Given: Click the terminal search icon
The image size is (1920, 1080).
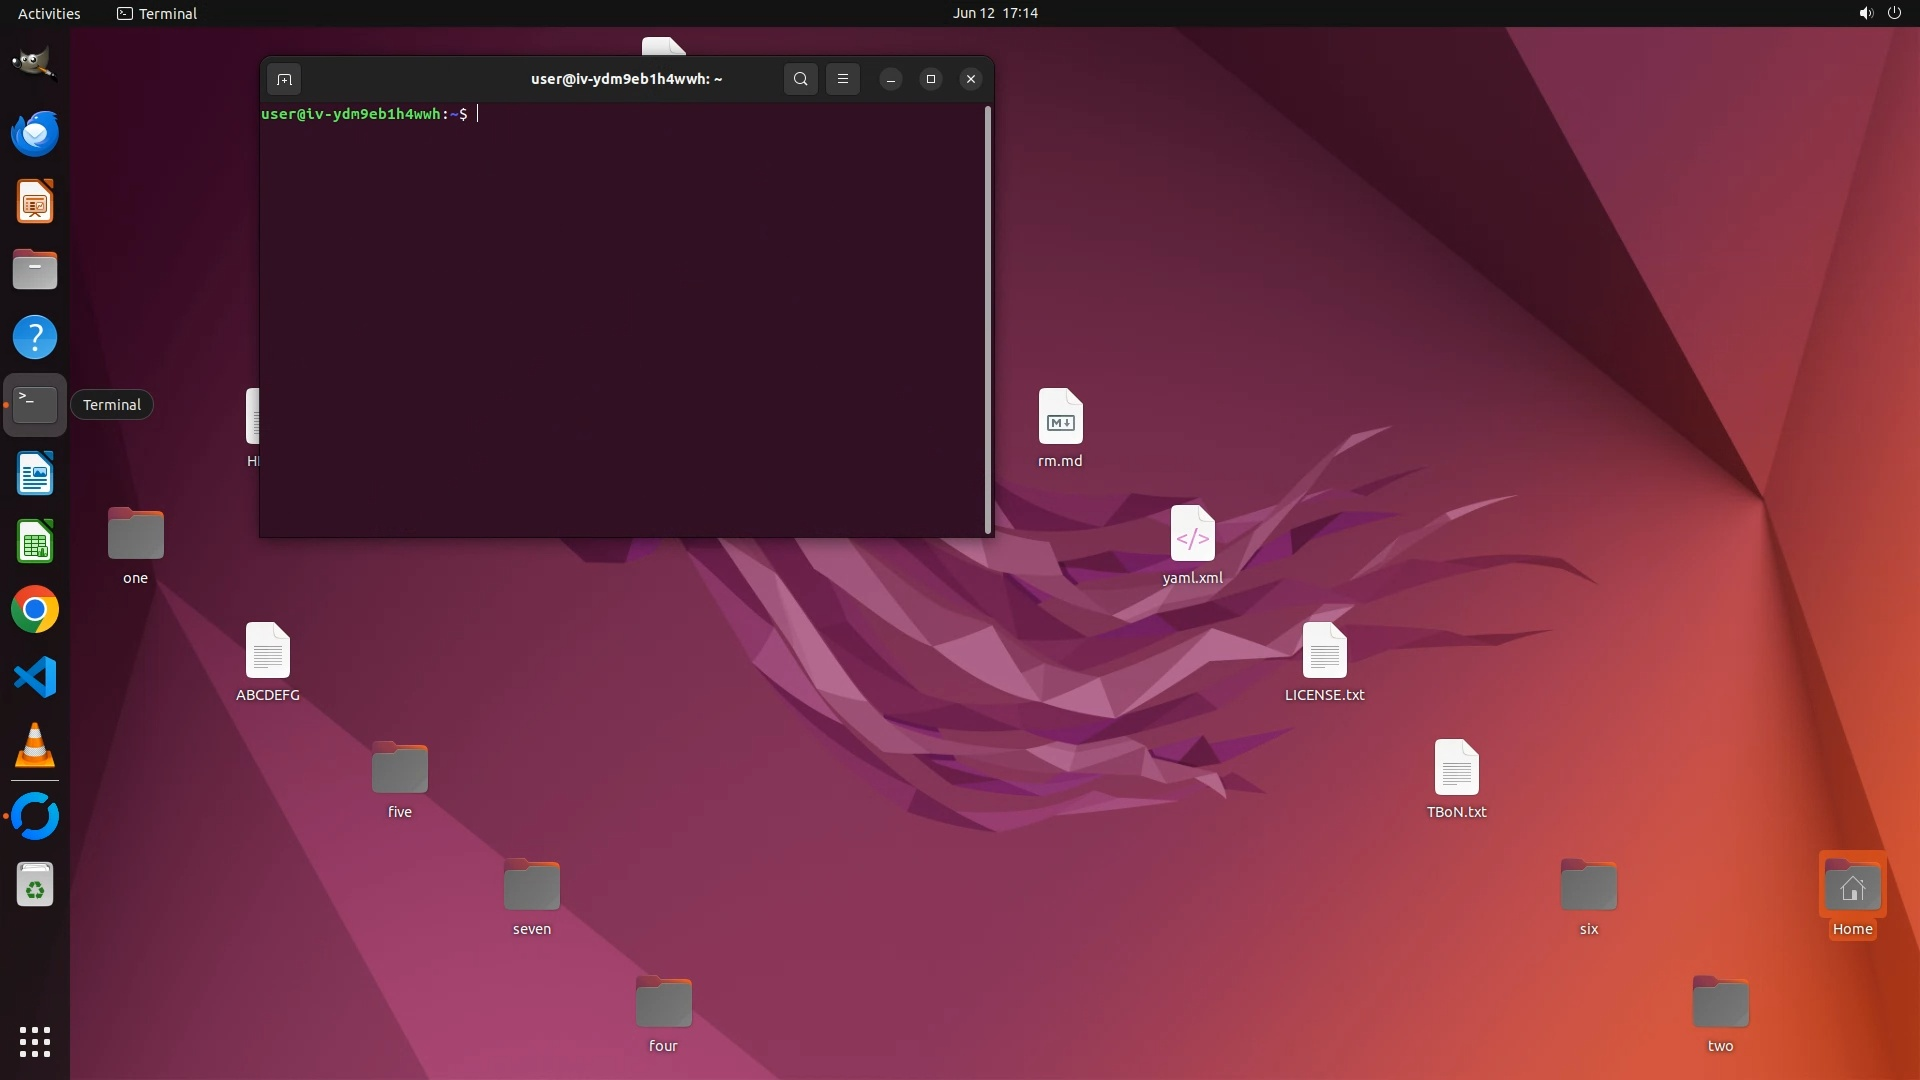Looking at the screenshot, I should click(x=800, y=79).
